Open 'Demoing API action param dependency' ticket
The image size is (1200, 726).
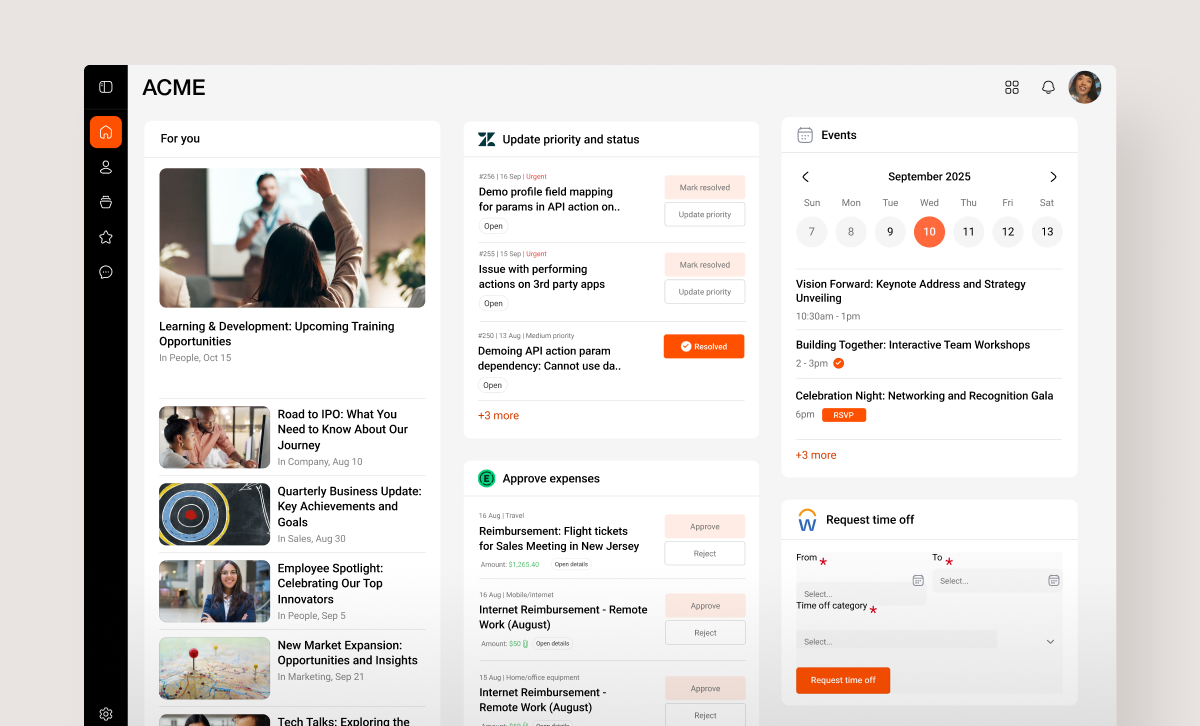(550, 358)
